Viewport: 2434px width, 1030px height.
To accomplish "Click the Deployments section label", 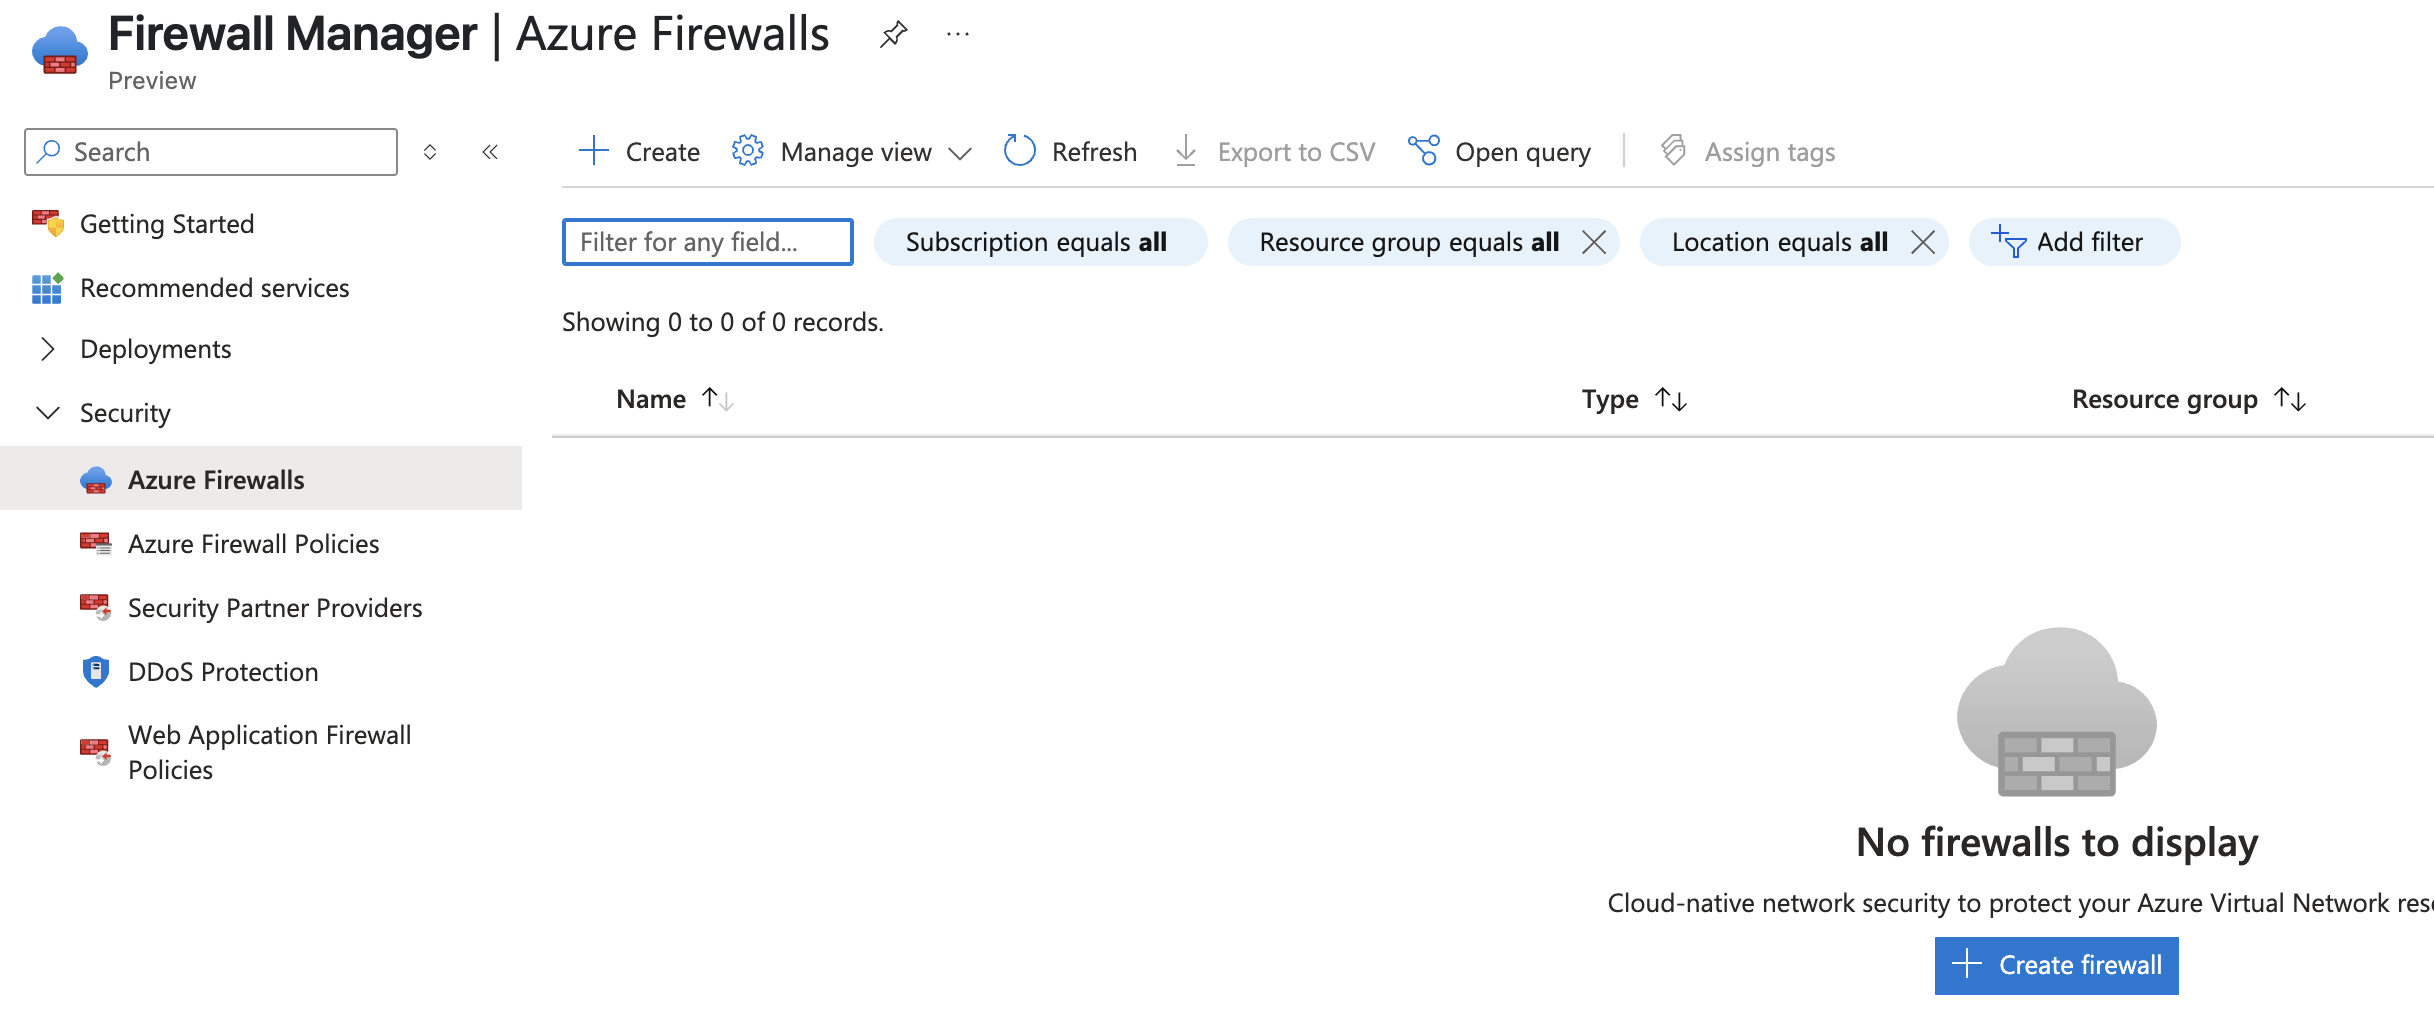I will [155, 349].
